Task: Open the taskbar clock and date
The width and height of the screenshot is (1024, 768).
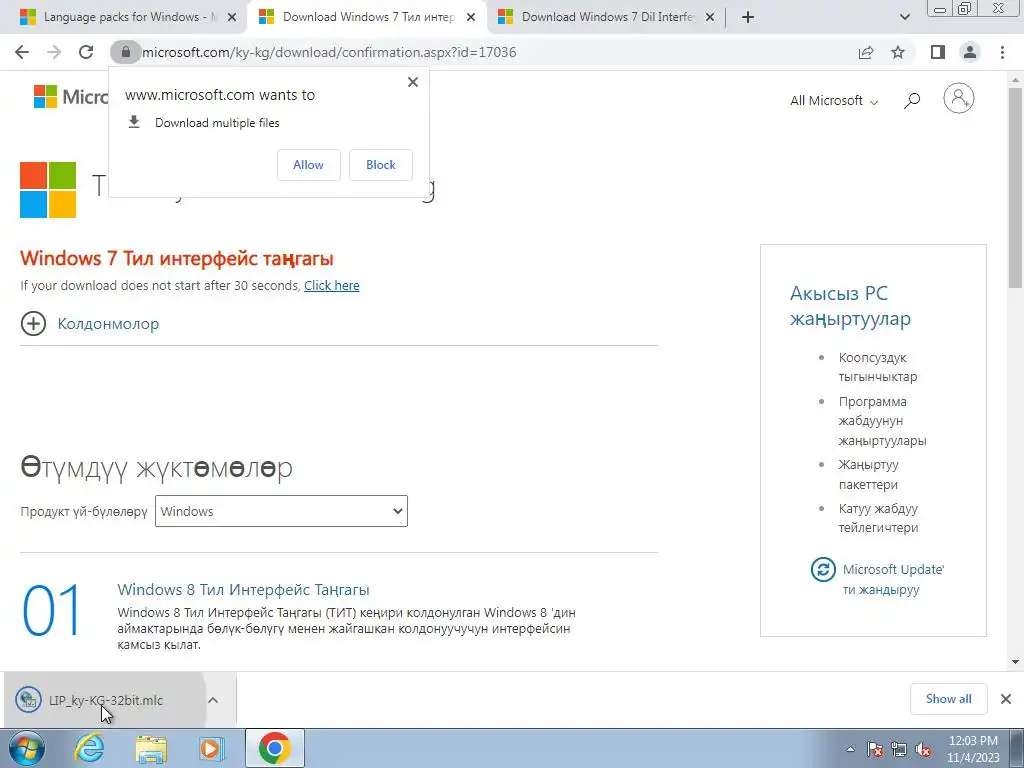Action: tap(973, 749)
